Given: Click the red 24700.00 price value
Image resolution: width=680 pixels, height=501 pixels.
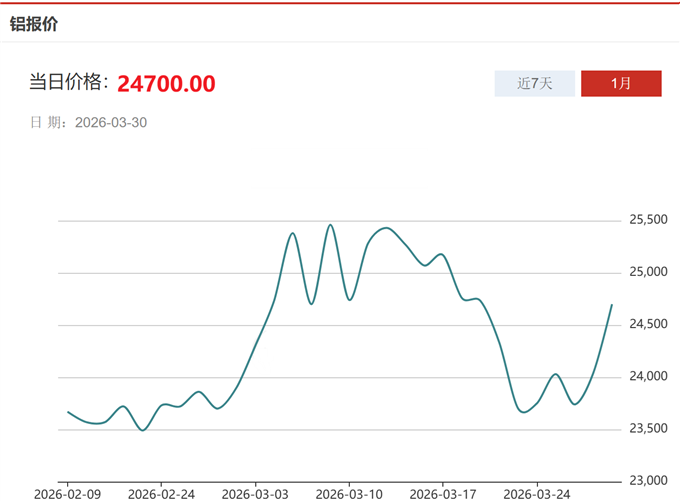Looking at the screenshot, I should (x=166, y=84).
